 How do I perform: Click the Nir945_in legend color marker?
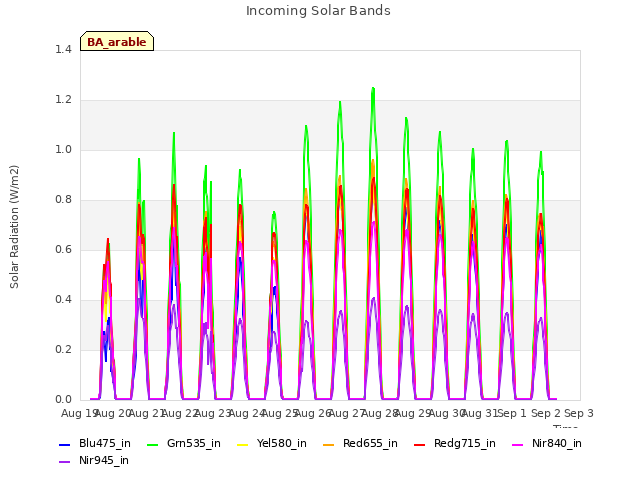(64, 462)
